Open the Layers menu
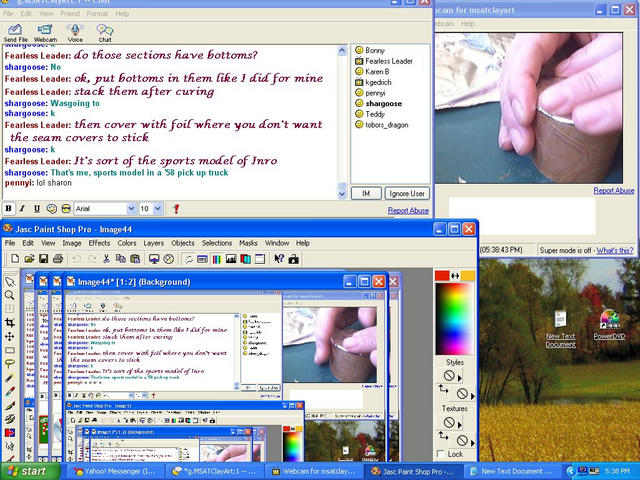The height and width of the screenshot is (480, 640). [153, 243]
